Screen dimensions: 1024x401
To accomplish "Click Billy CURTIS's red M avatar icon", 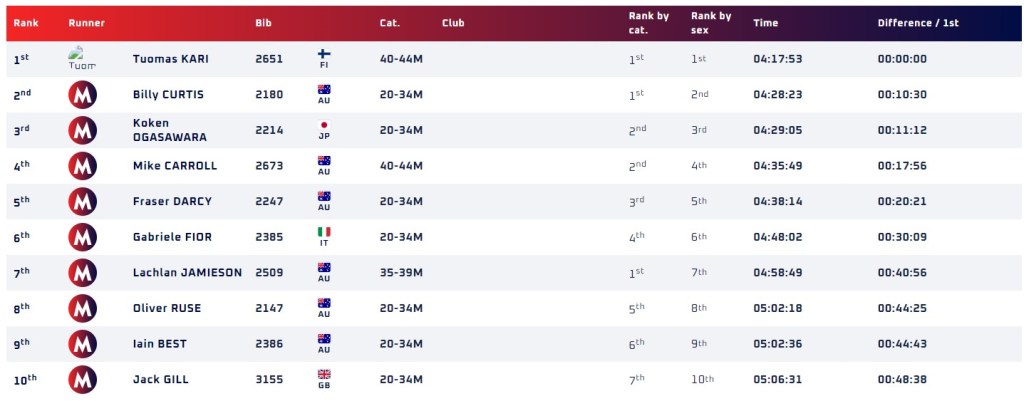I will coord(82,95).
